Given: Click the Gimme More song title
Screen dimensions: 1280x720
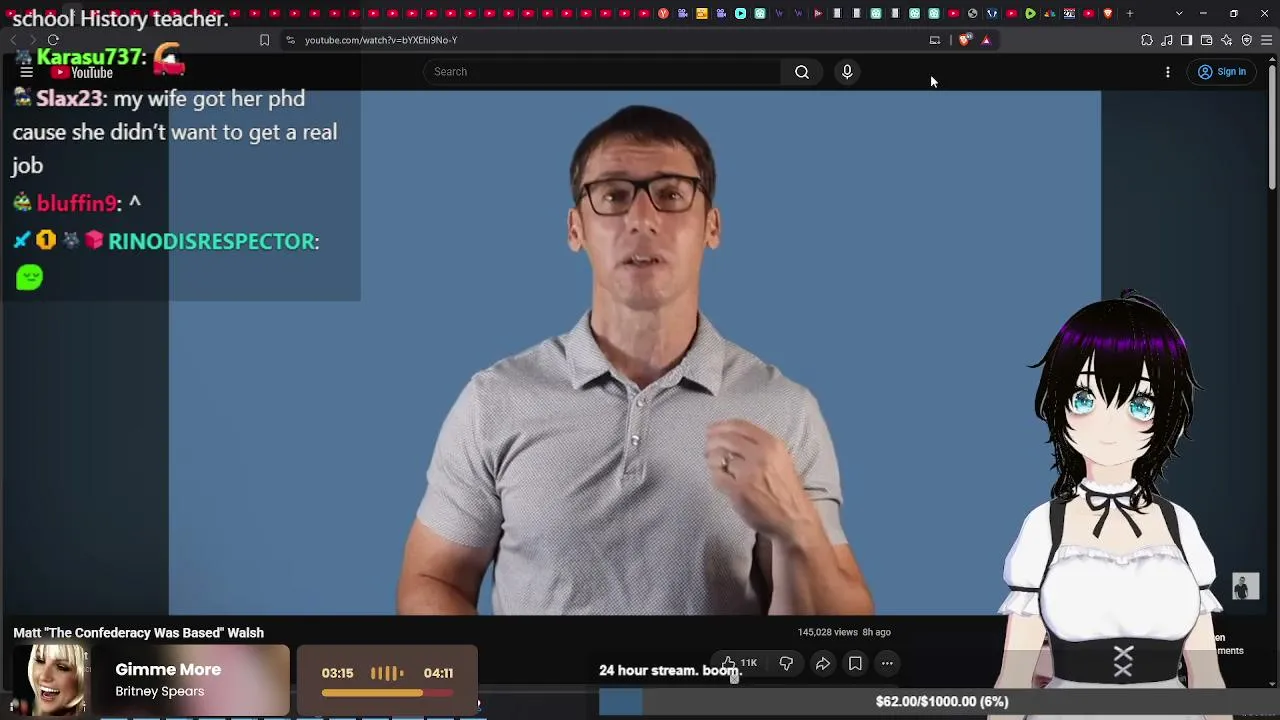Looking at the screenshot, I should click(x=168, y=670).
